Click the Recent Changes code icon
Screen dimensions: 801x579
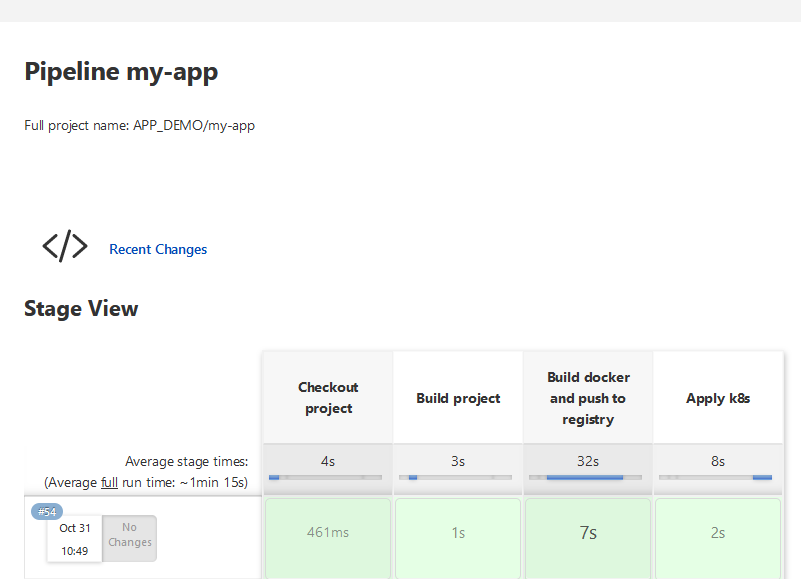click(65, 246)
